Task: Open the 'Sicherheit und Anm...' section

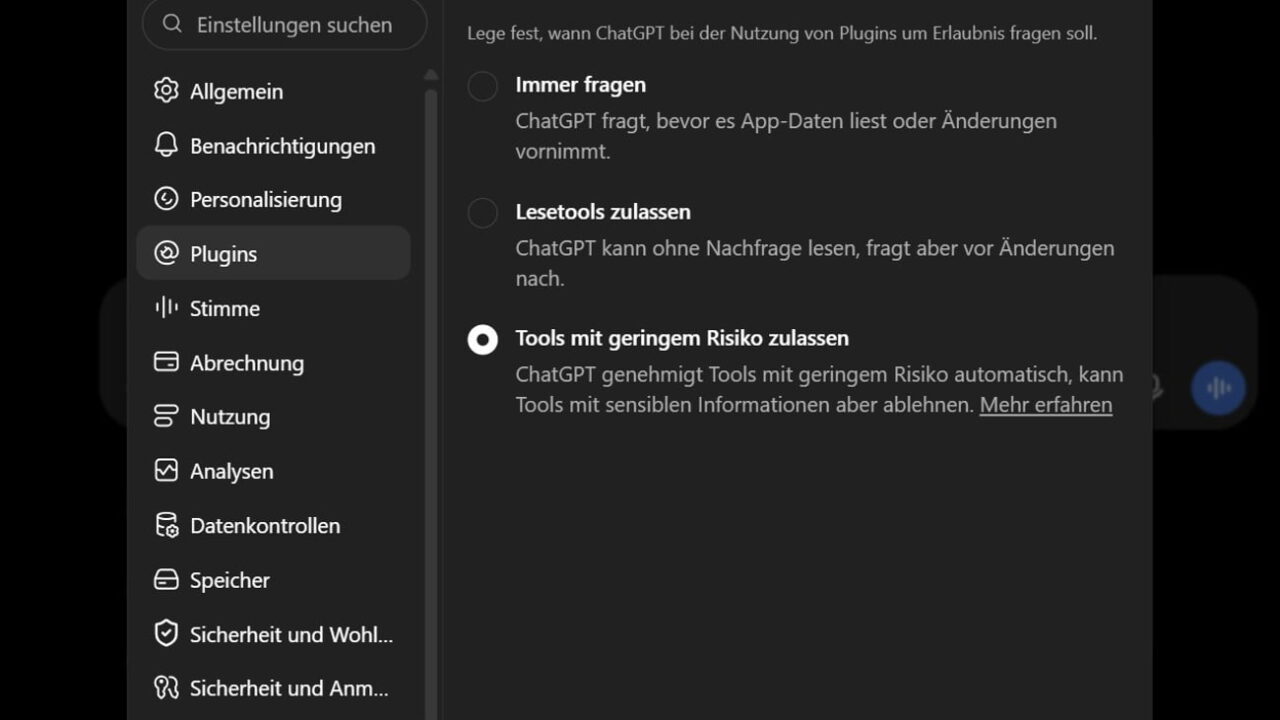Action: [273, 688]
